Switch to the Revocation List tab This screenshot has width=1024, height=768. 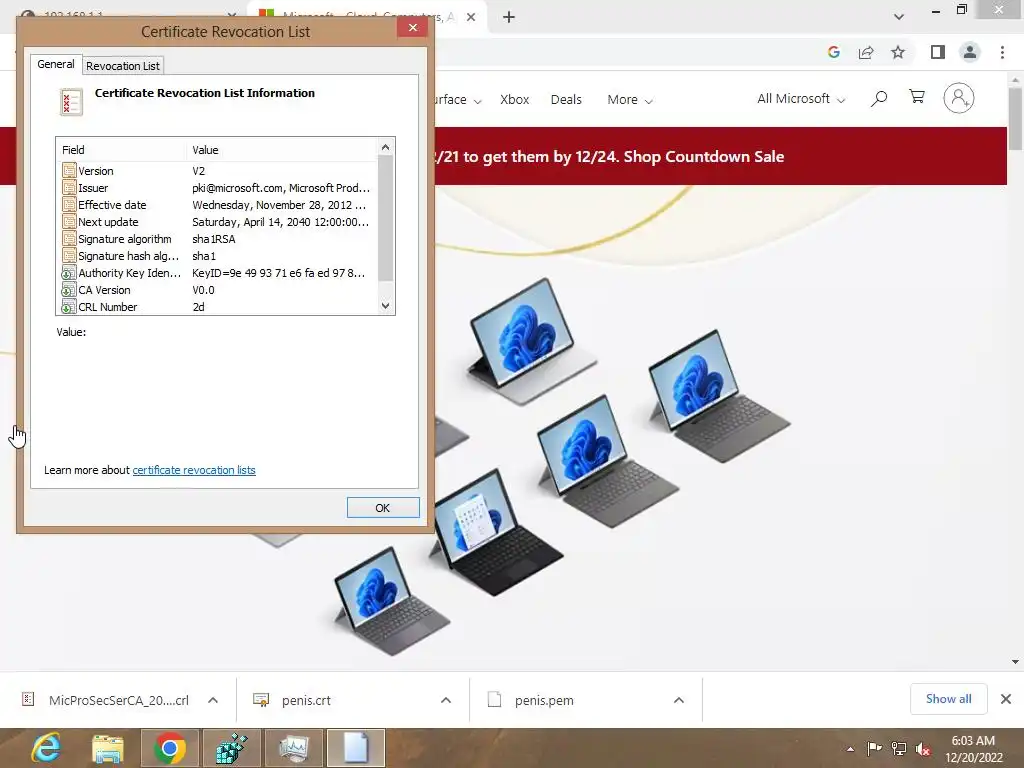(x=123, y=66)
